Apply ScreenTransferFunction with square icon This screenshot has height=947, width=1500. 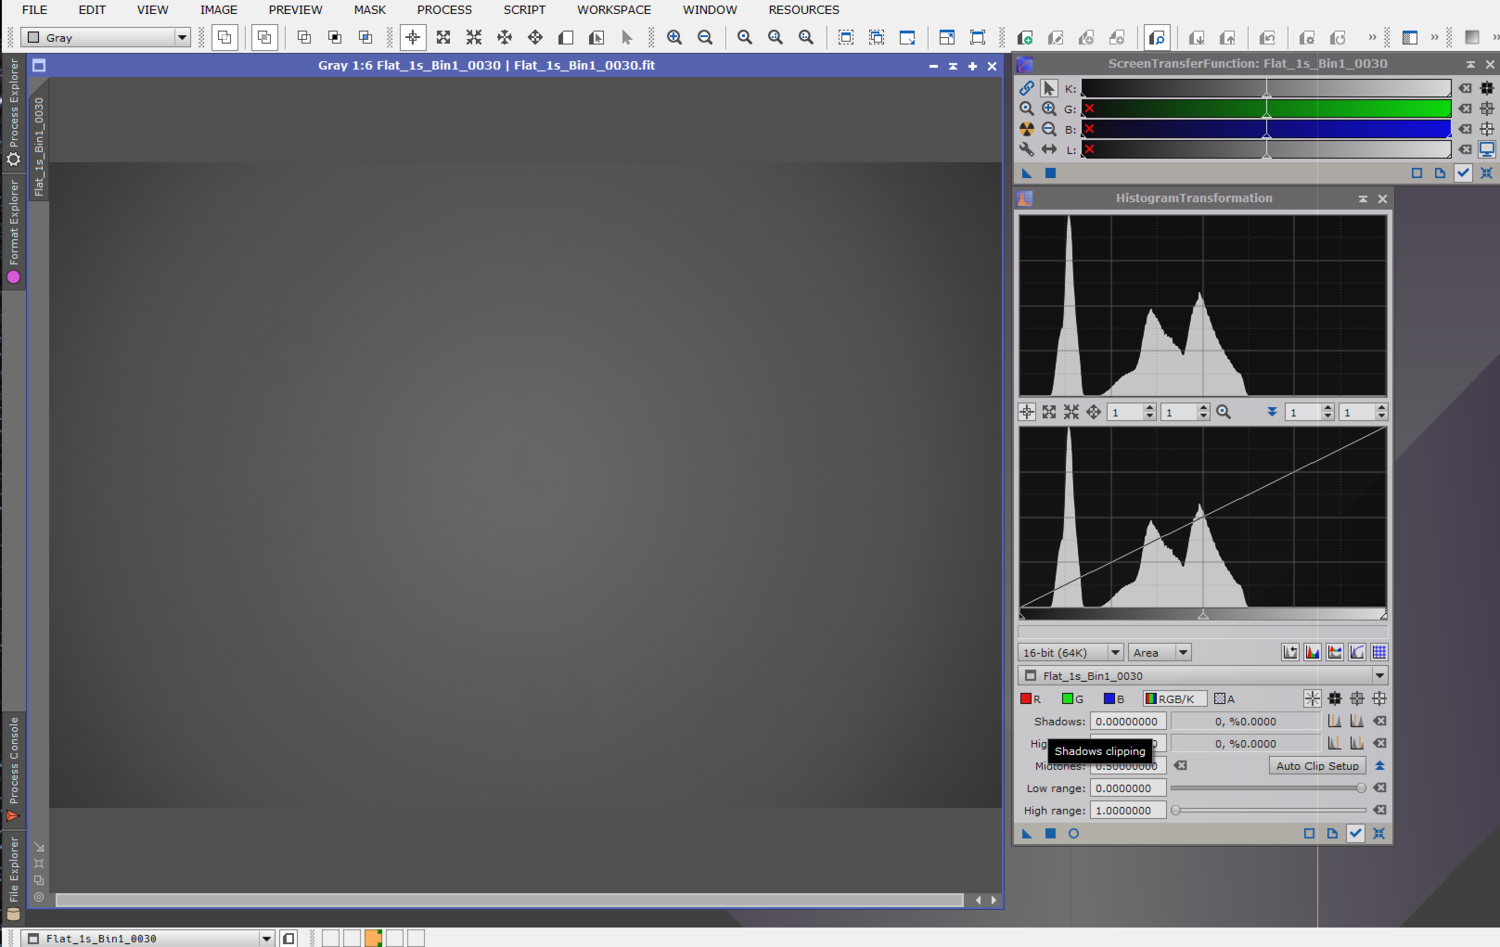(x=1050, y=173)
